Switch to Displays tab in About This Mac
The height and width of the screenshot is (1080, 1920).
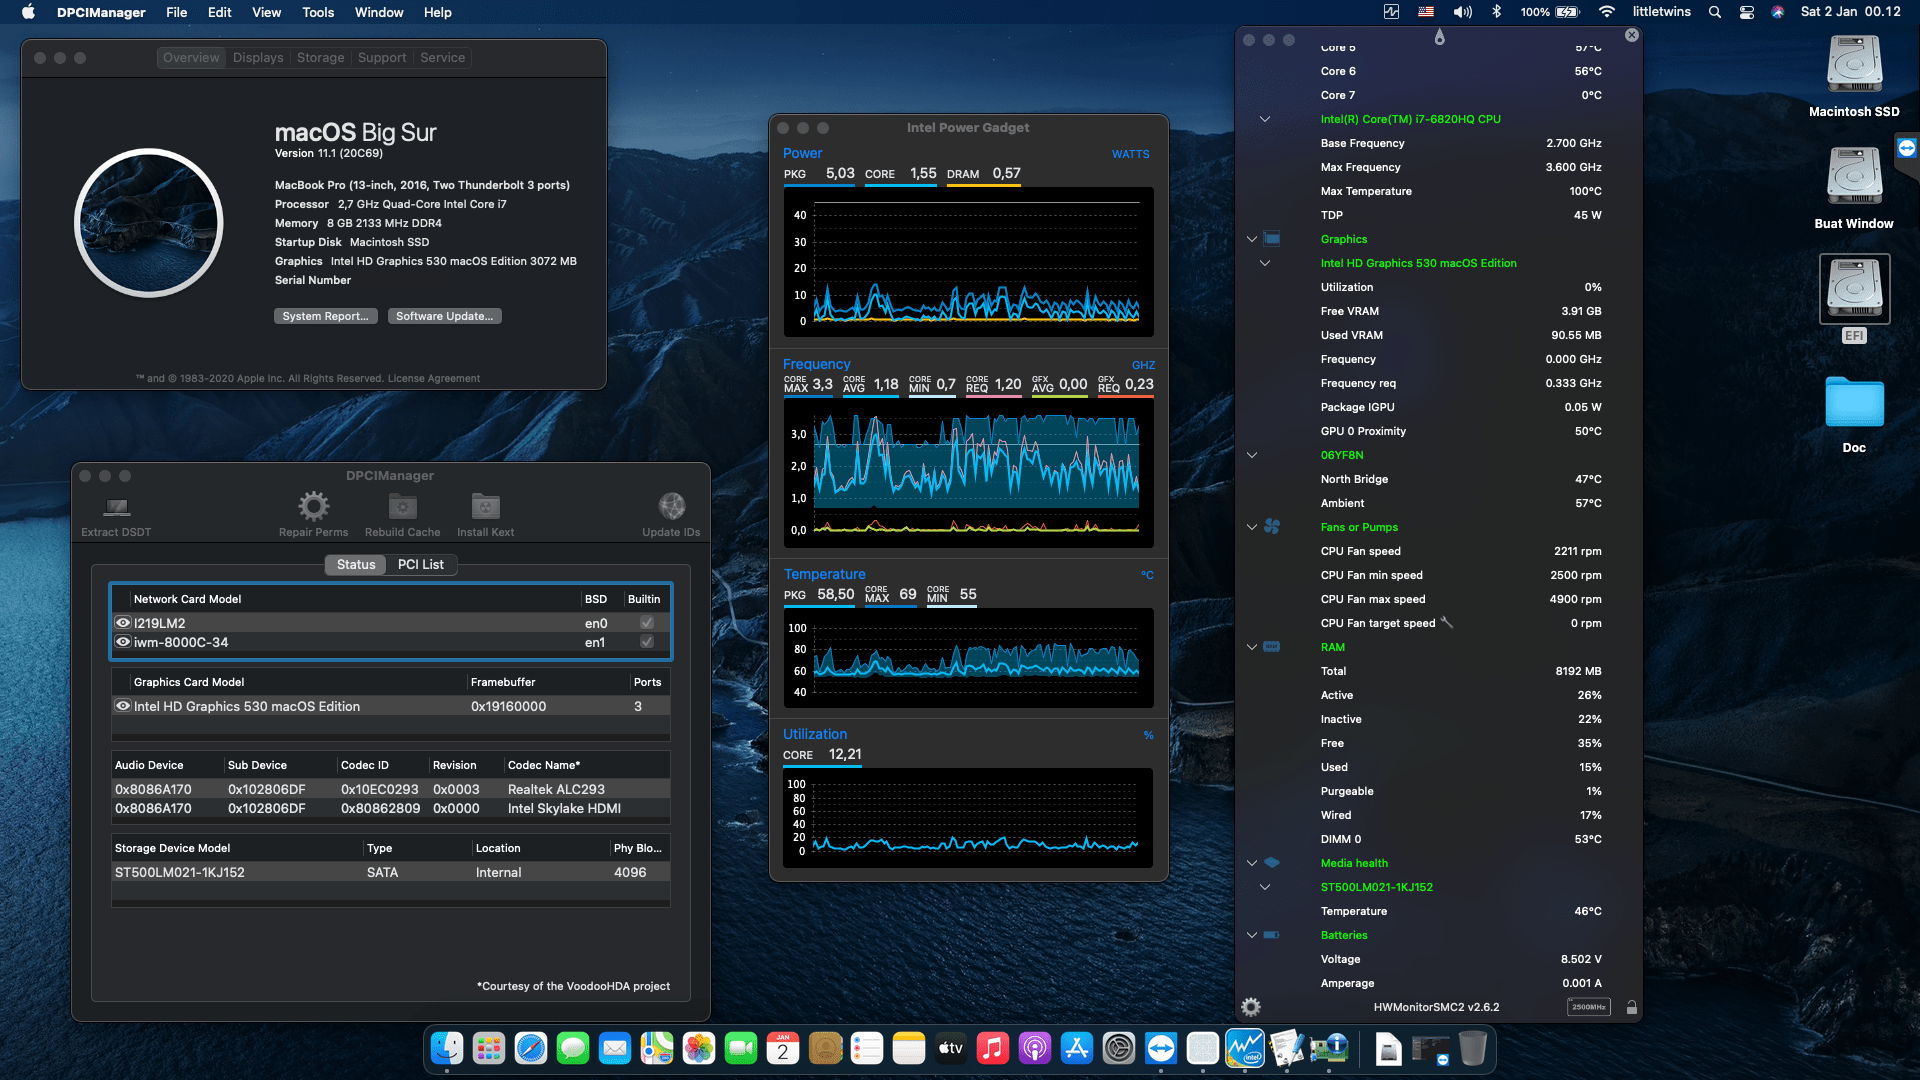click(258, 57)
